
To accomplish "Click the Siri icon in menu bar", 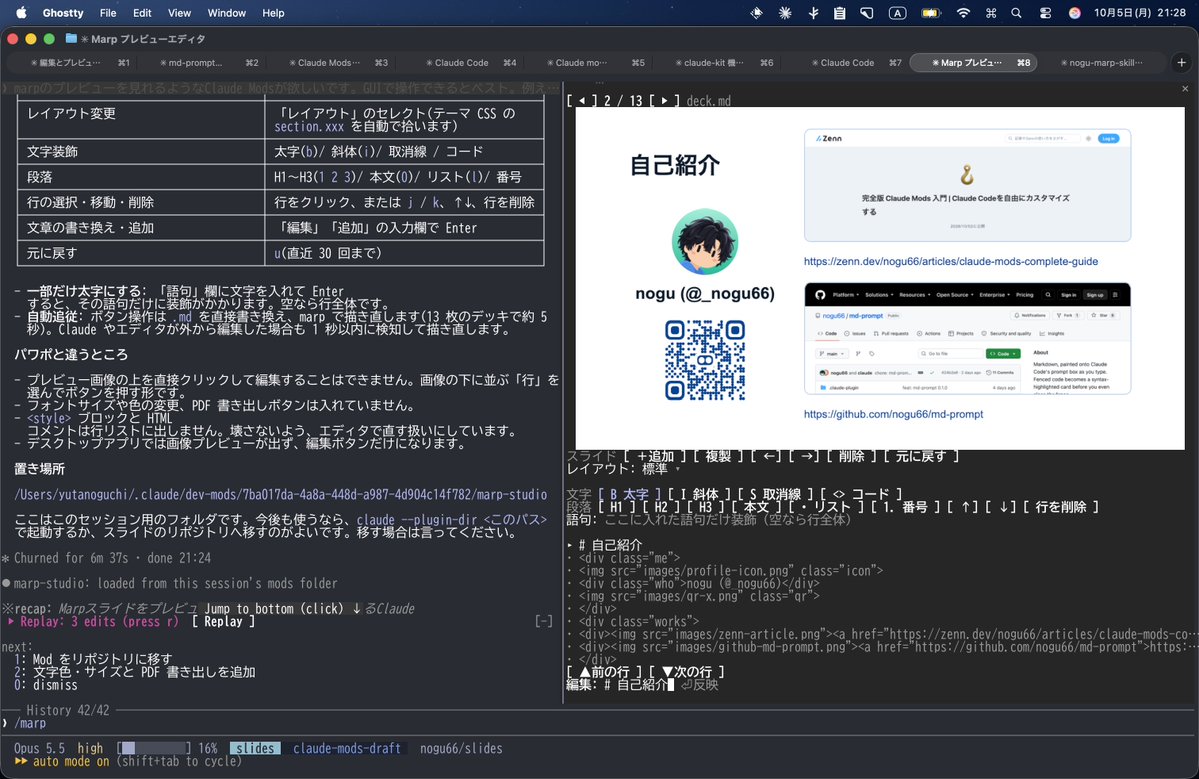I will point(1074,12).
